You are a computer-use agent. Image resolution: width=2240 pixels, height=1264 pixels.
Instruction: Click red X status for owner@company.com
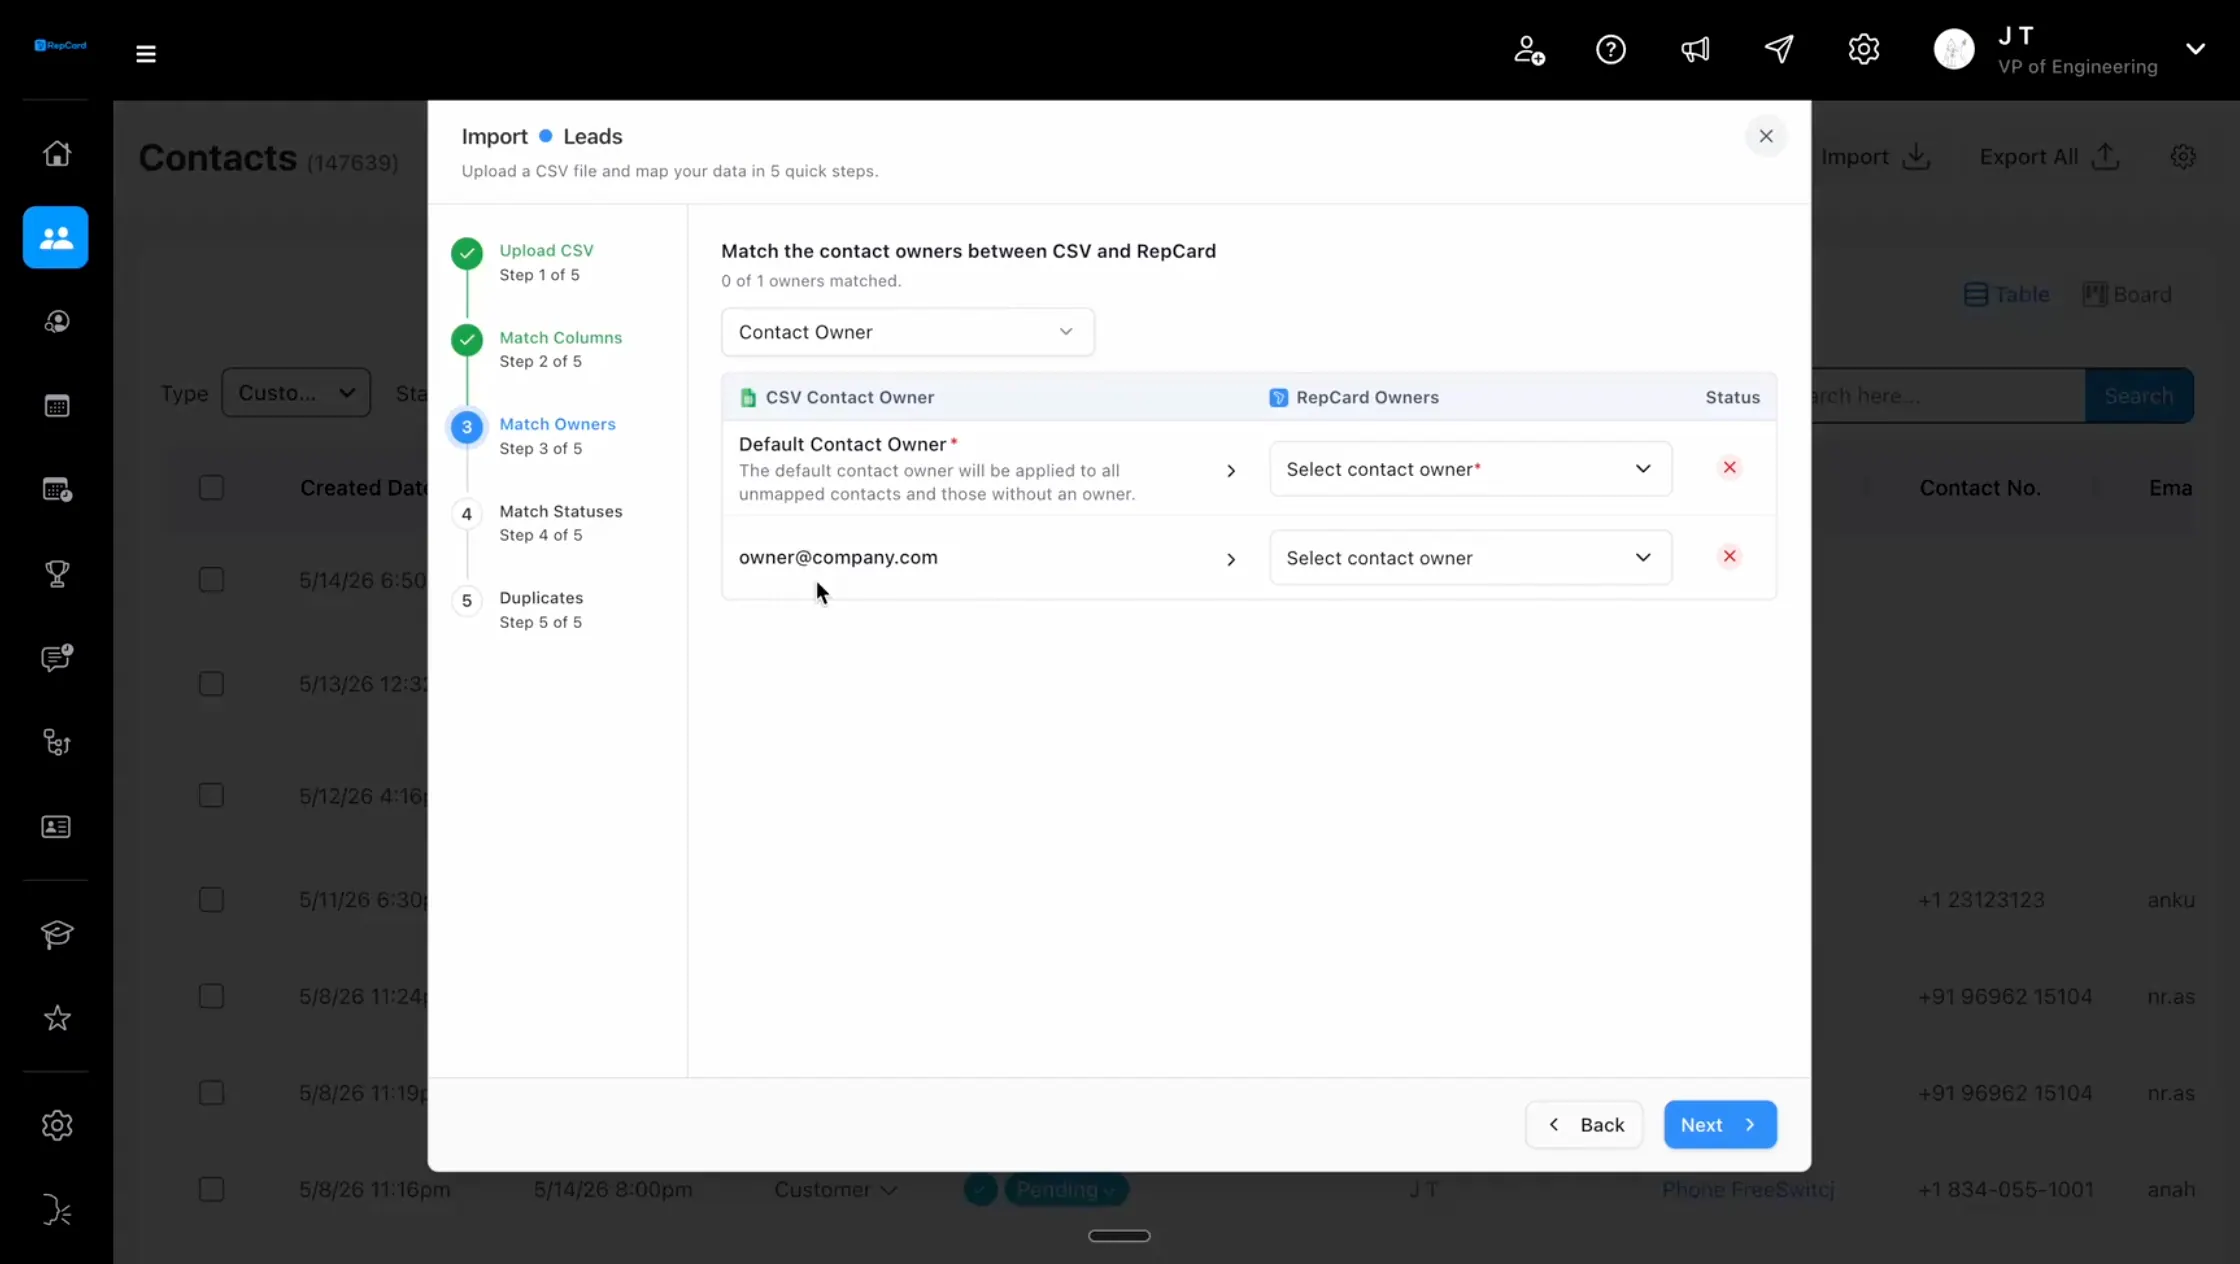click(1729, 556)
